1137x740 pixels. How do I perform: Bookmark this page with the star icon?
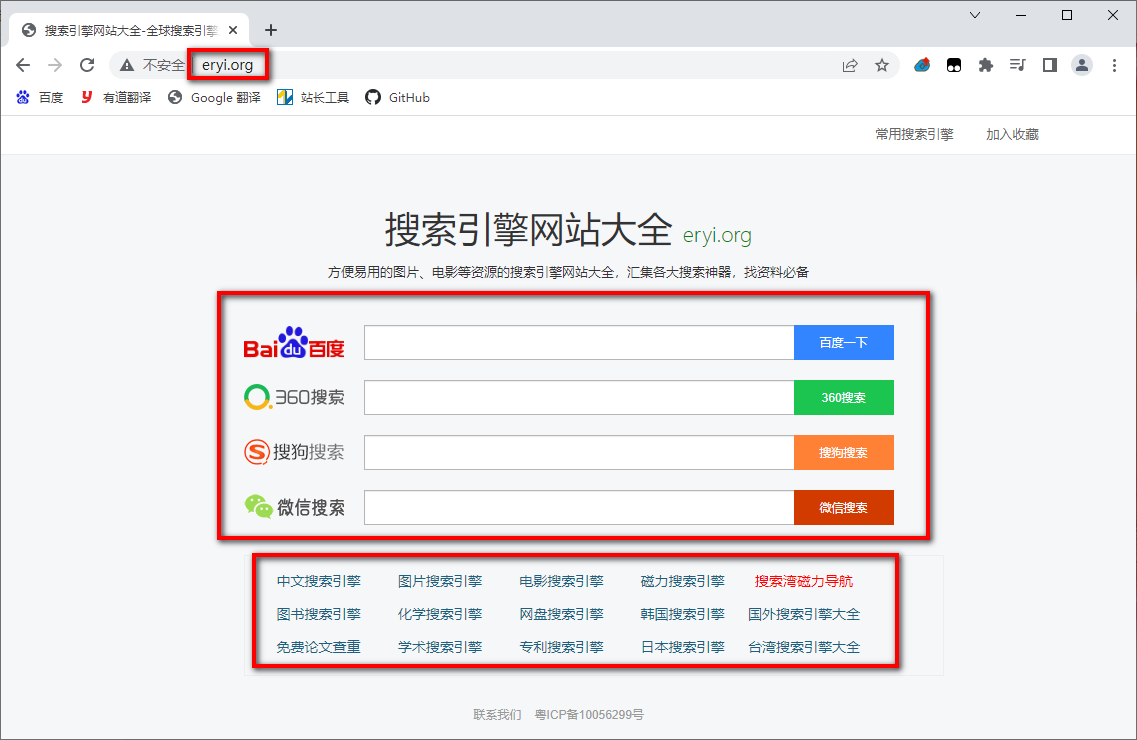click(x=882, y=65)
